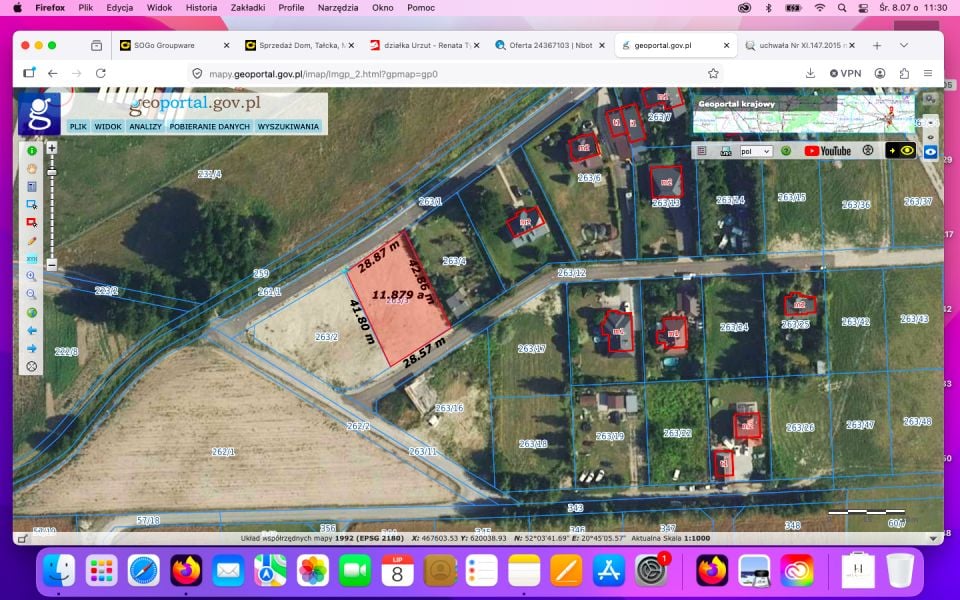Switch to the działka Urzut - Renata tab

[424, 45]
